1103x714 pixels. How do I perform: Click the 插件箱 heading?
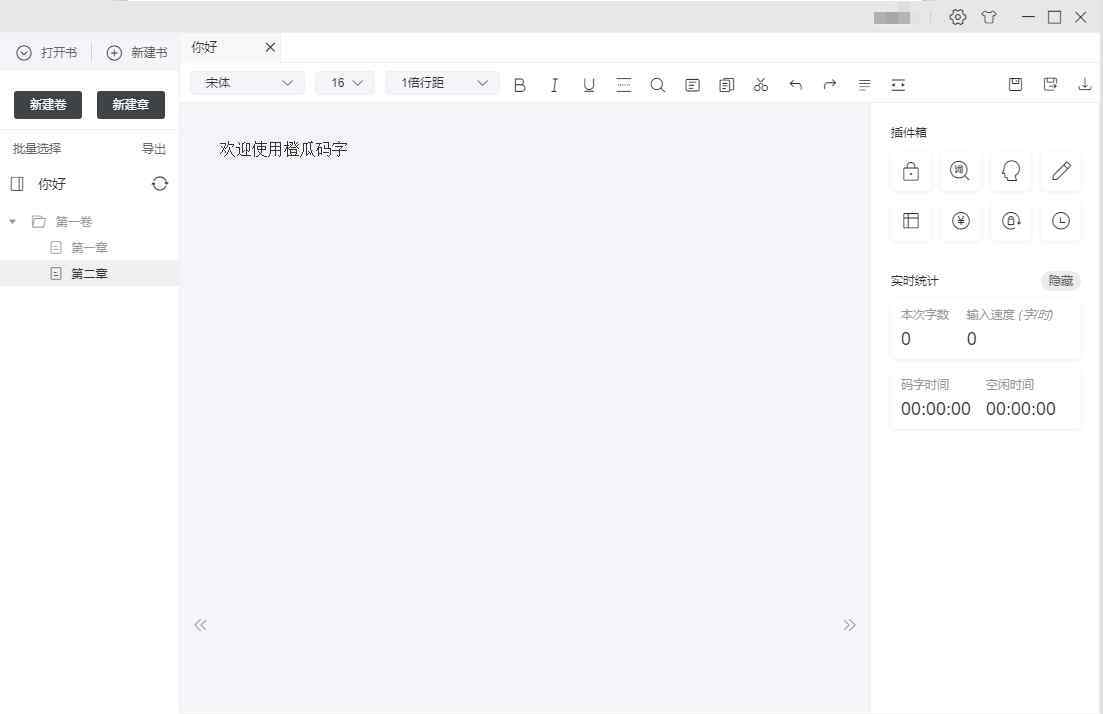click(909, 132)
